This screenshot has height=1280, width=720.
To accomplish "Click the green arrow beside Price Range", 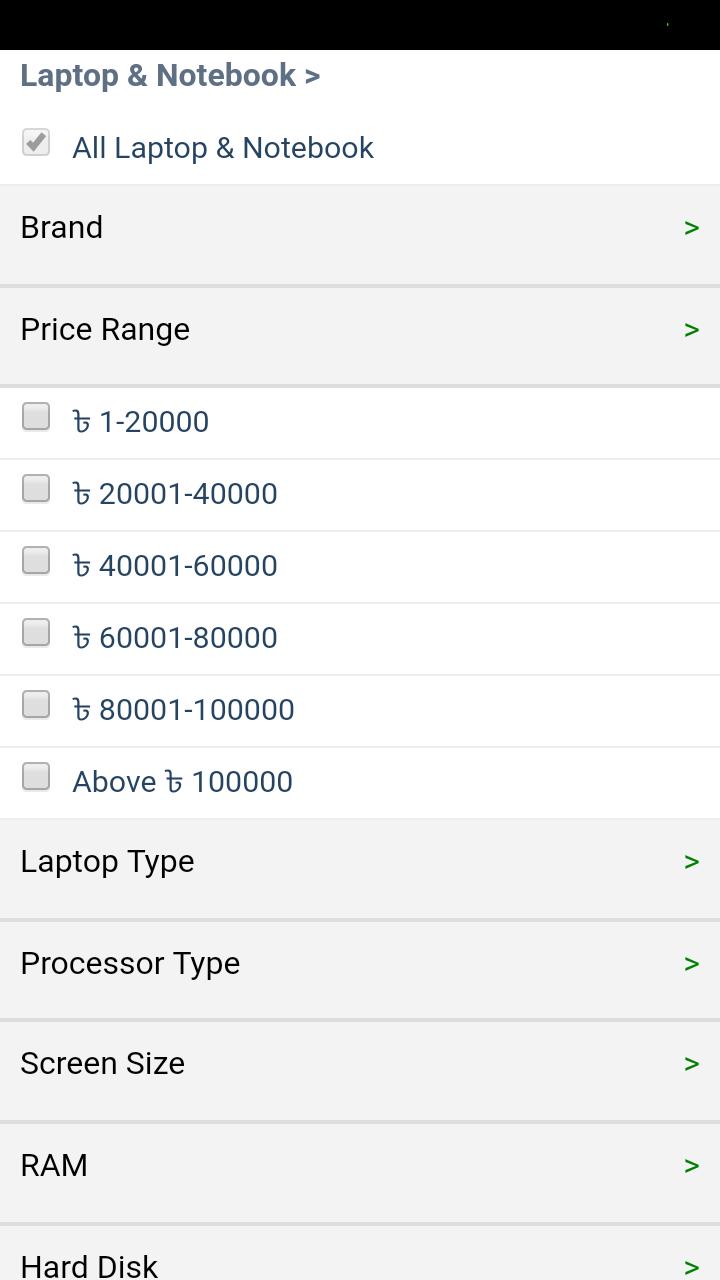I will point(691,330).
